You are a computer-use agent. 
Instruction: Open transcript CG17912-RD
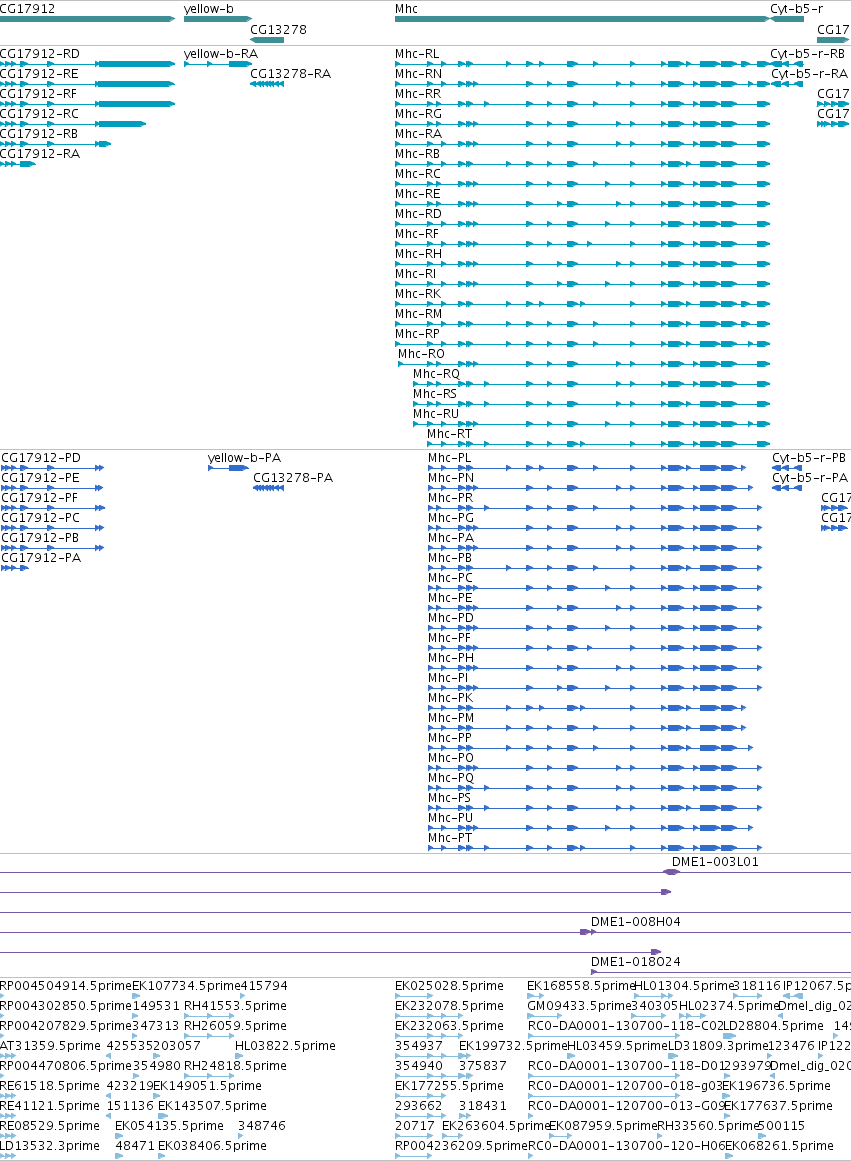pos(40,54)
